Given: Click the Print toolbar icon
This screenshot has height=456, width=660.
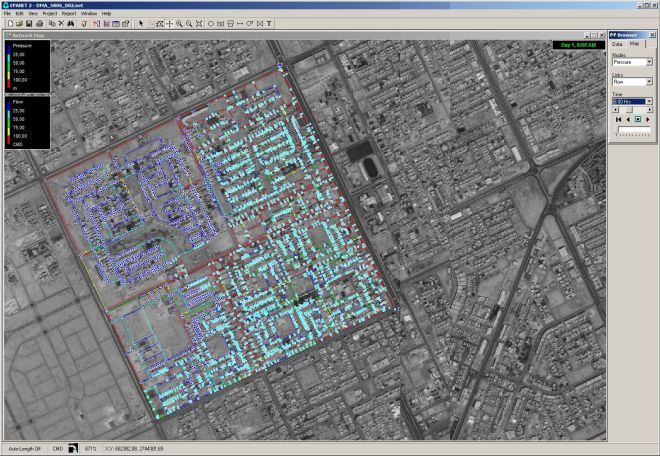Looking at the screenshot, I should point(39,23).
